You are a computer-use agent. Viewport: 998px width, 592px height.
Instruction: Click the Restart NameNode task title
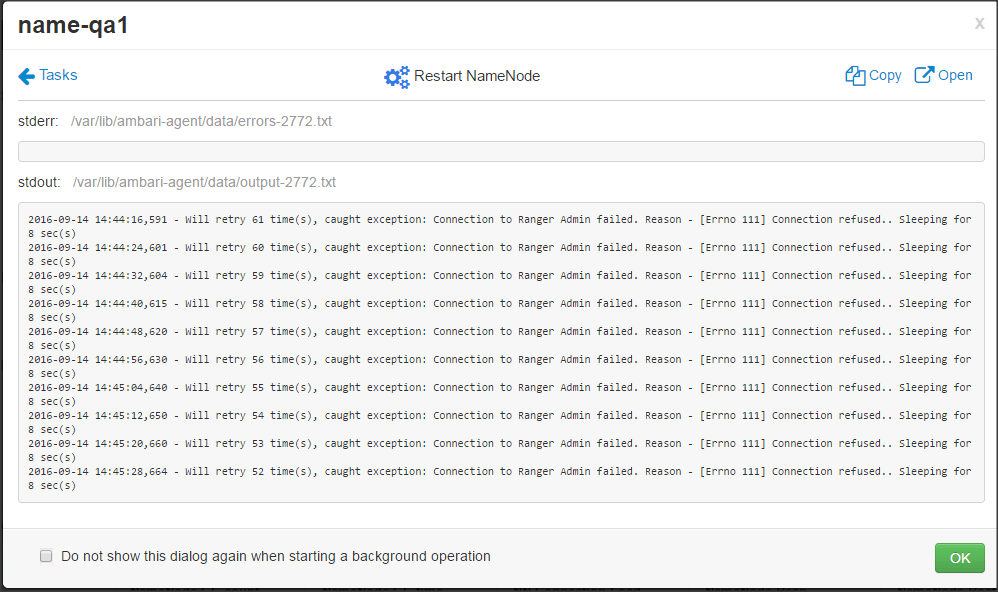(x=477, y=76)
